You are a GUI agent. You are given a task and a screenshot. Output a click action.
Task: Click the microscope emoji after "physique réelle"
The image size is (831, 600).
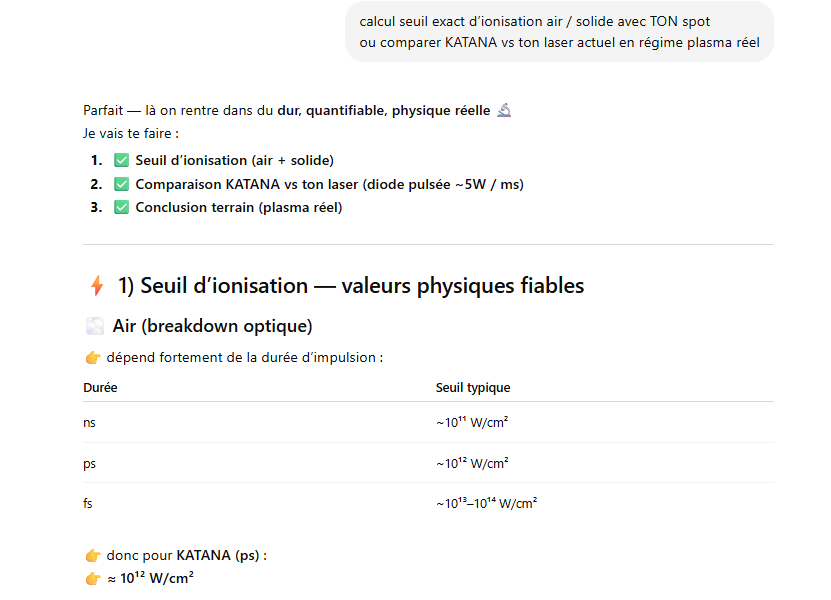(x=504, y=110)
